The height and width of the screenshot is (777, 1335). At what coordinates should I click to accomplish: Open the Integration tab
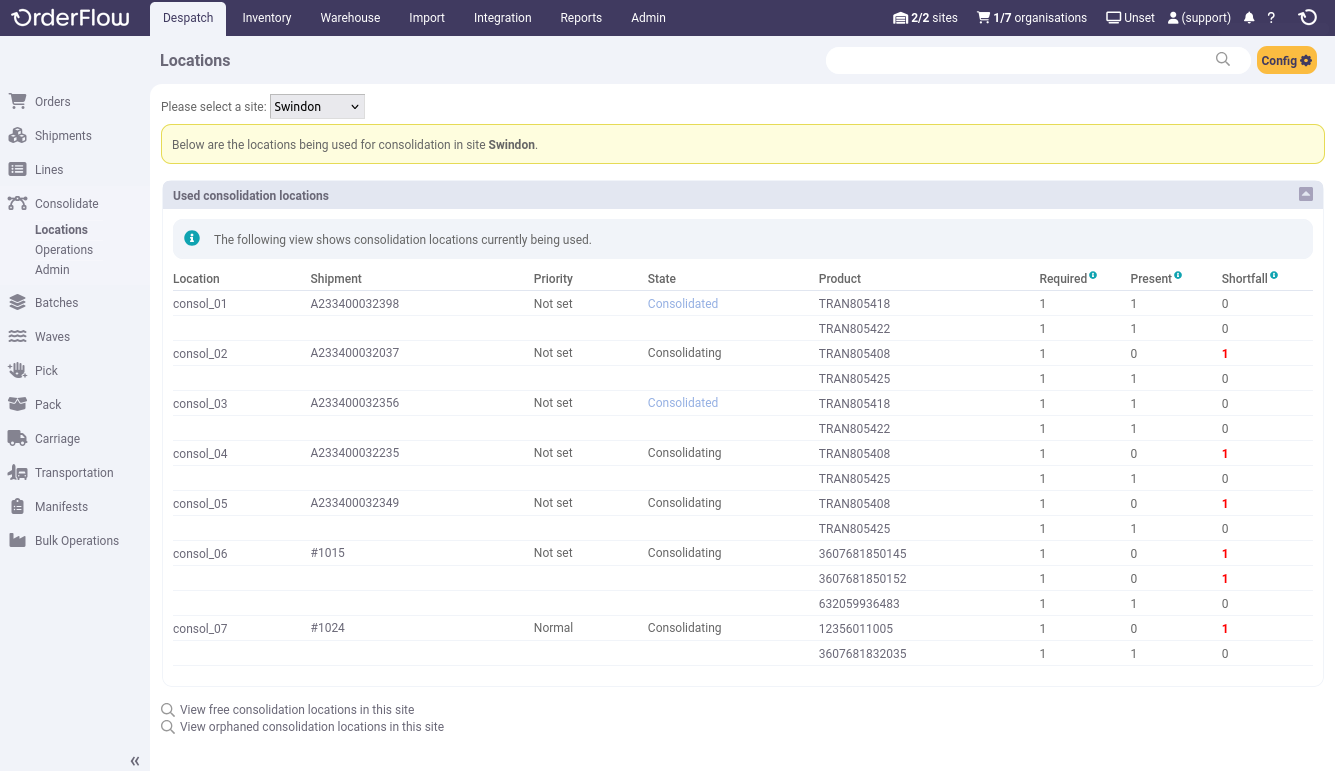503,18
